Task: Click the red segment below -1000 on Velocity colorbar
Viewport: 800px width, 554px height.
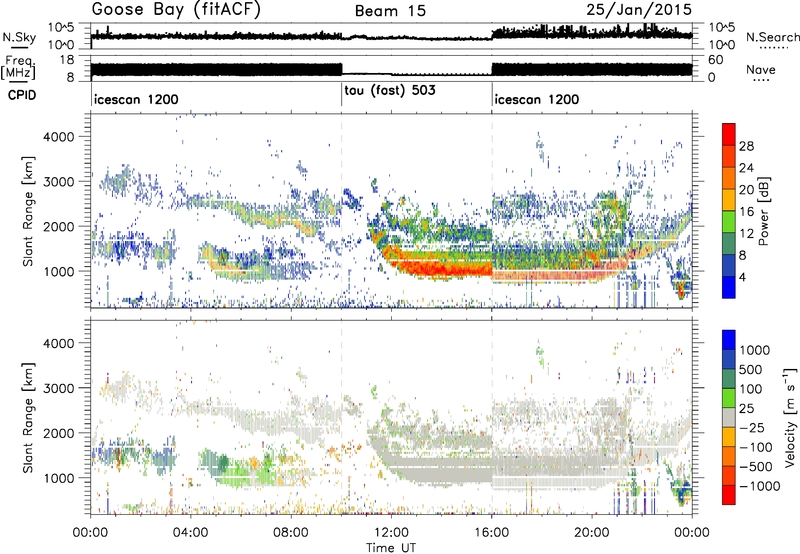Action: pos(729,495)
